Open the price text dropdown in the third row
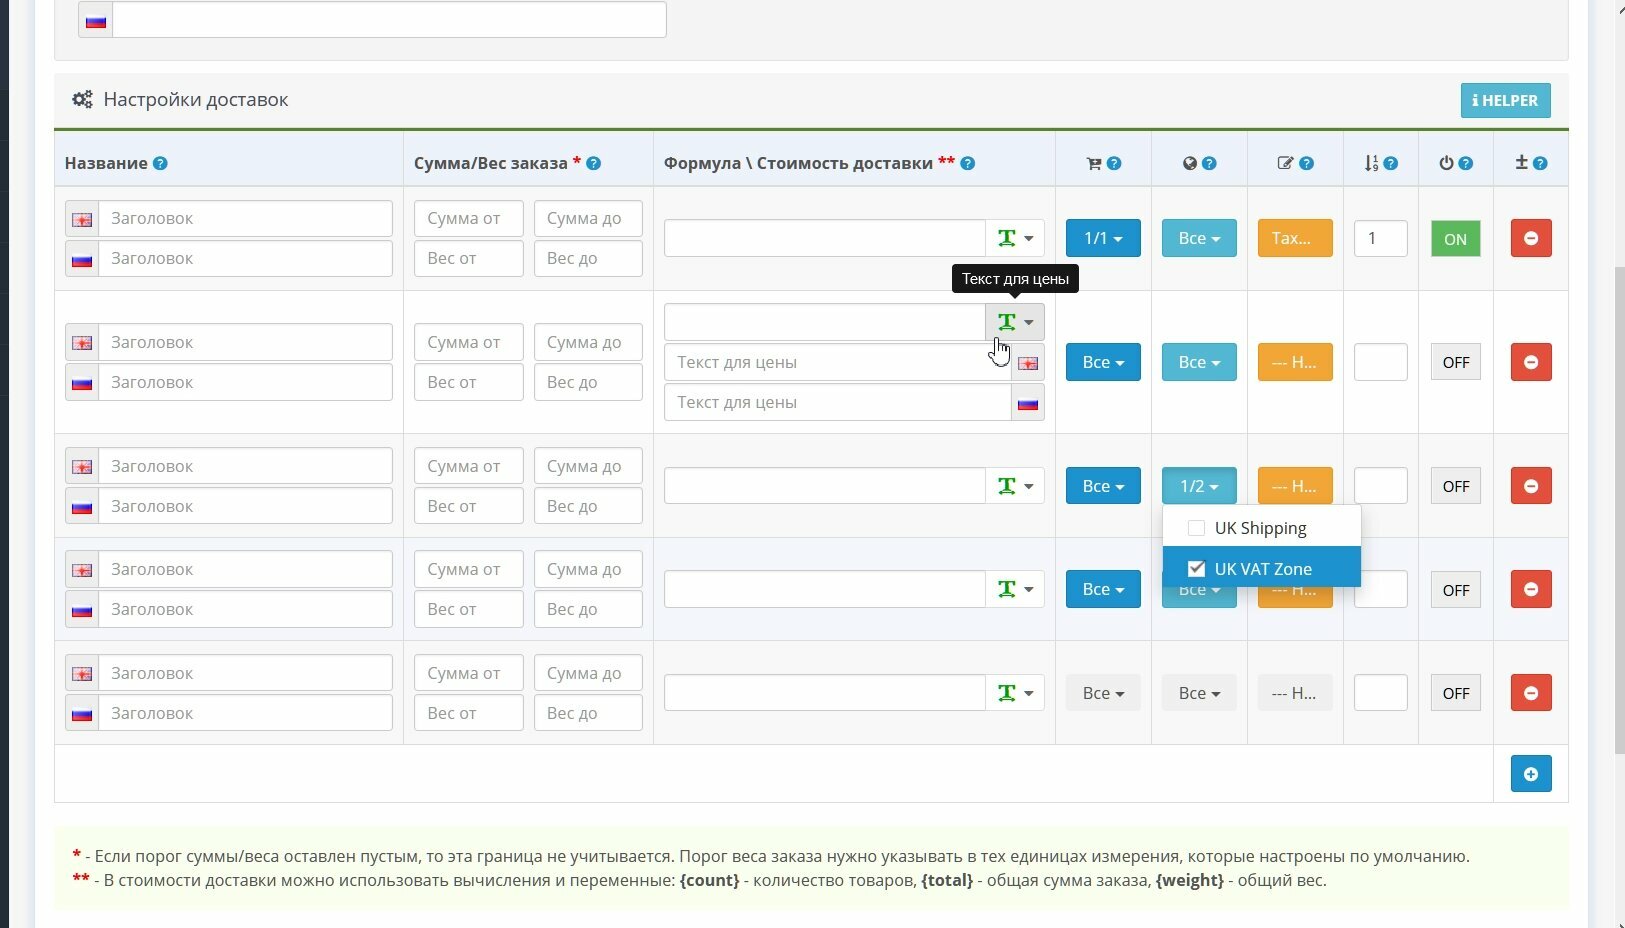This screenshot has width=1625, height=928. [x=1015, y=486]
